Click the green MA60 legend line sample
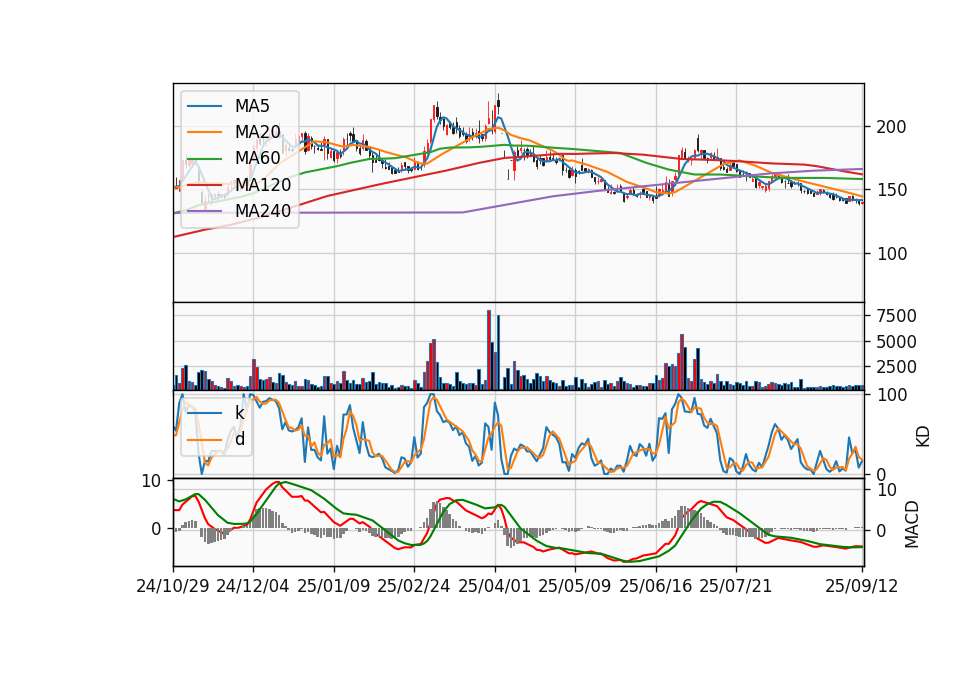 pyautogui.click(x=204, y=159)
